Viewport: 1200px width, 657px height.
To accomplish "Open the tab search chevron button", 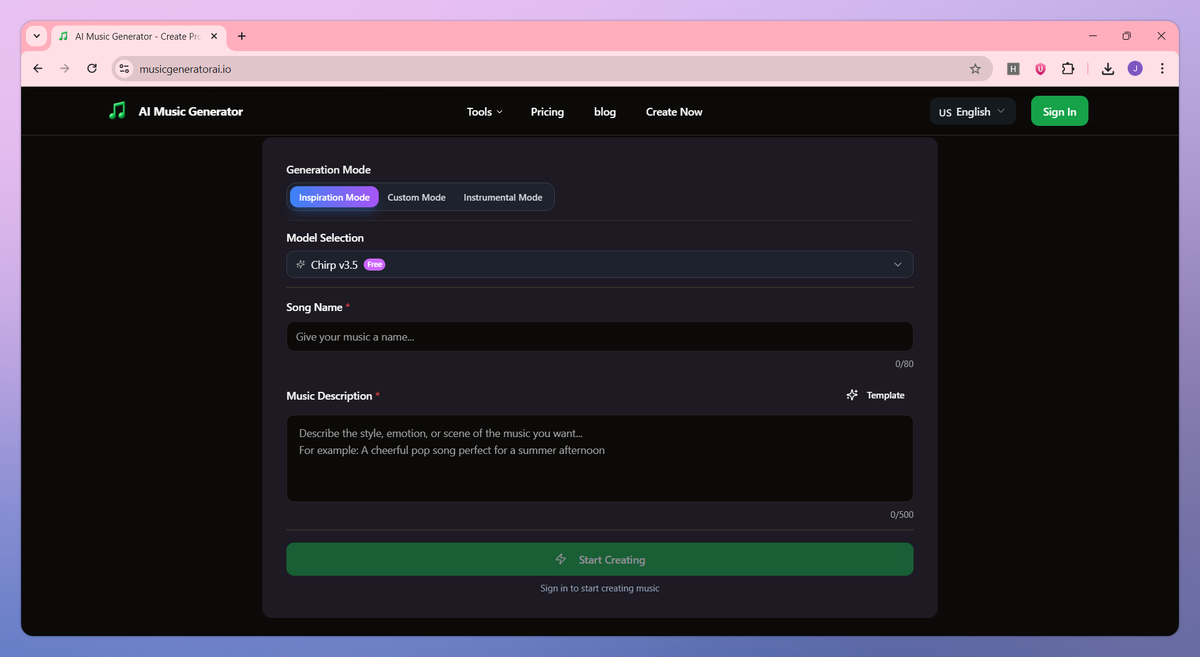I will click(37, 36).
